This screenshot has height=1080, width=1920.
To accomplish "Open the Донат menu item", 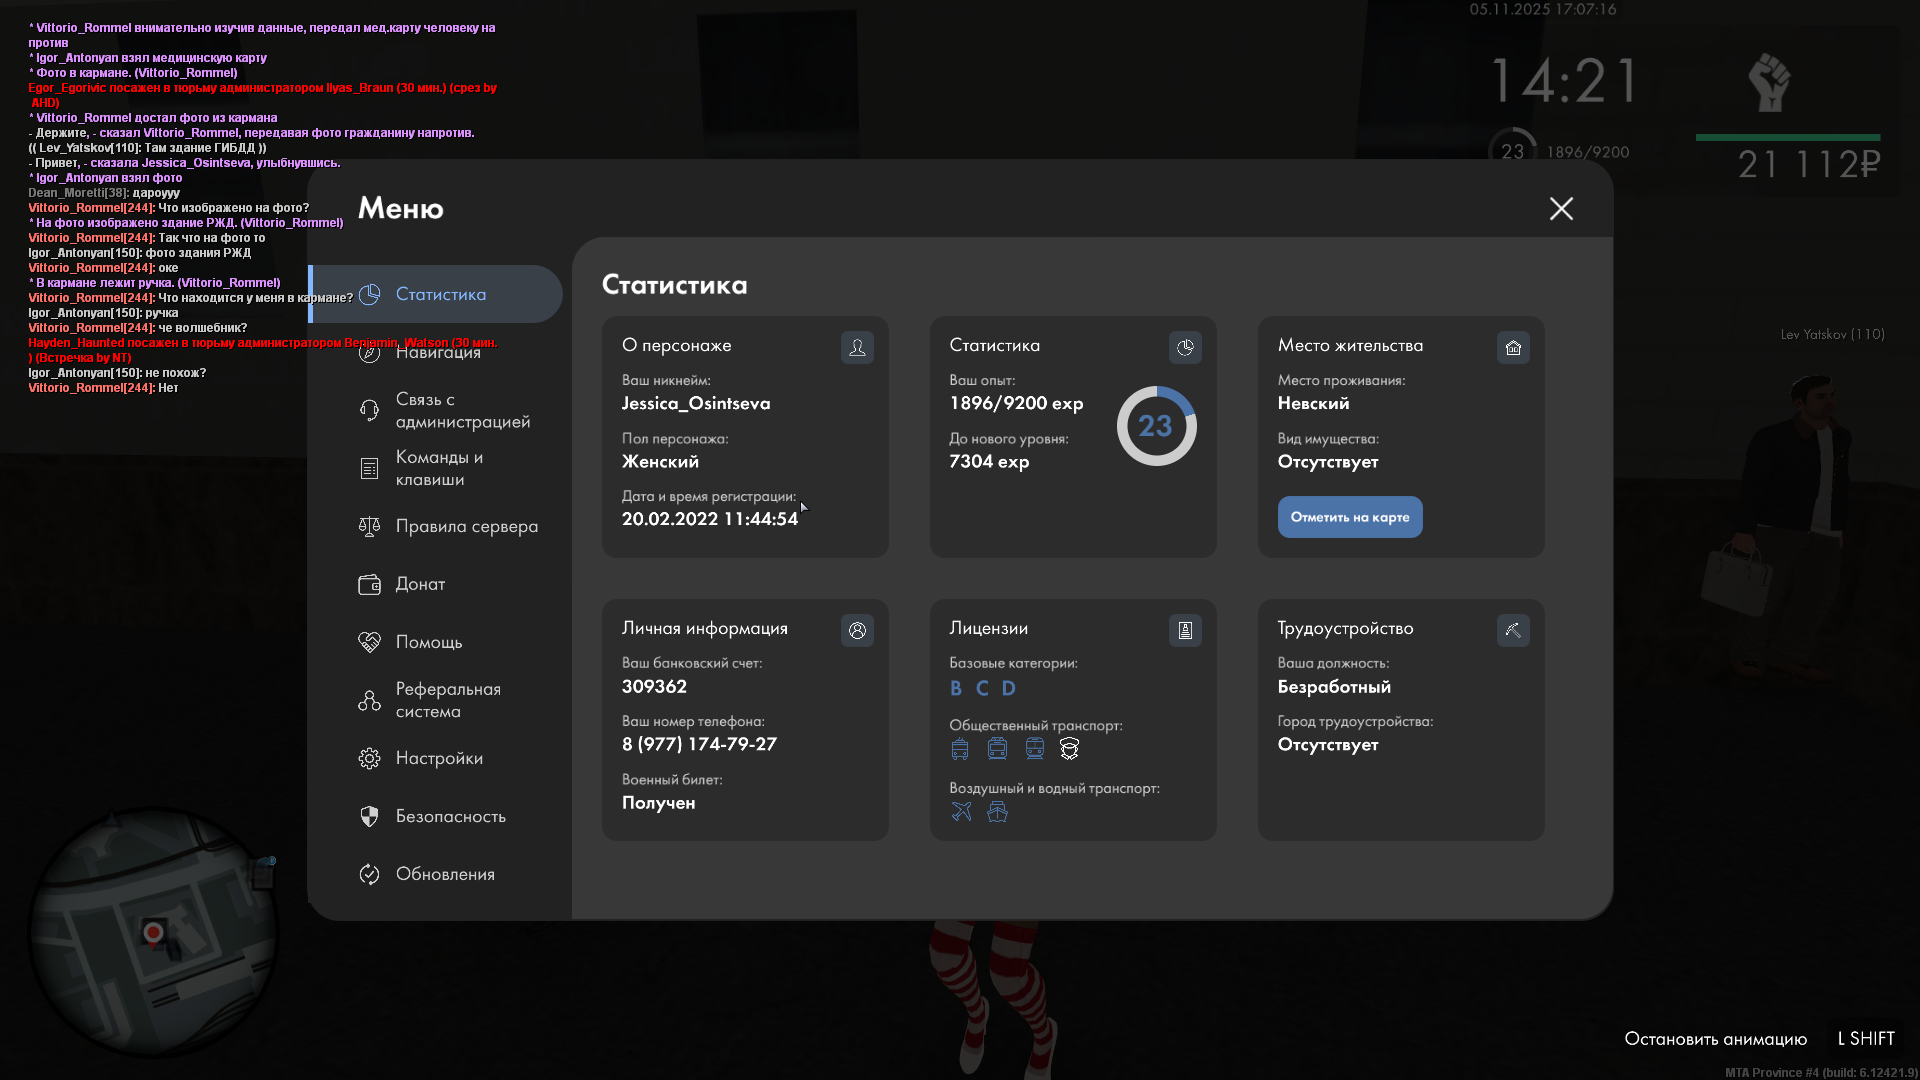I will [420, 584].
